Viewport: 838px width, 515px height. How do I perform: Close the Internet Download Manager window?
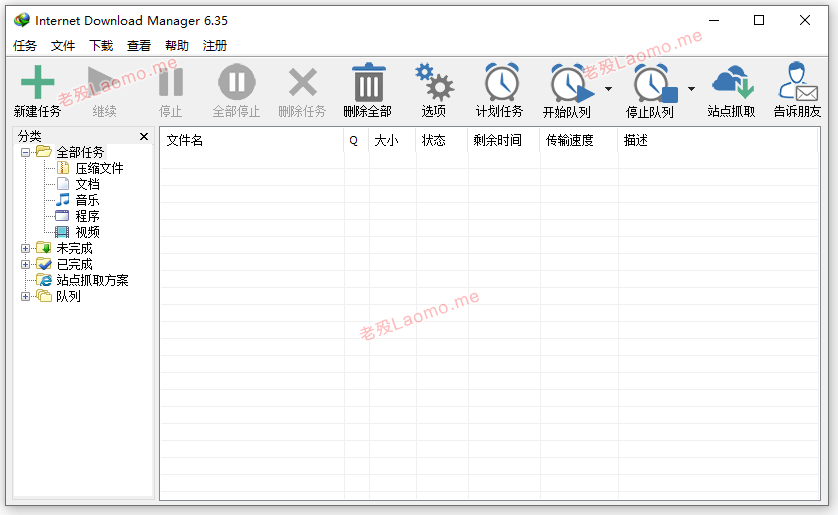[805, 20]
